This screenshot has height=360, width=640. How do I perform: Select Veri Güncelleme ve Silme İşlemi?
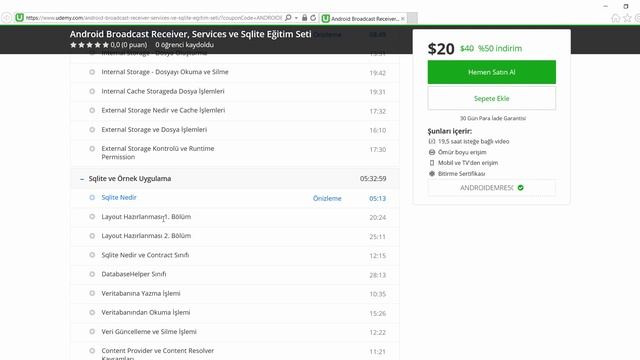tap(149, 331)
